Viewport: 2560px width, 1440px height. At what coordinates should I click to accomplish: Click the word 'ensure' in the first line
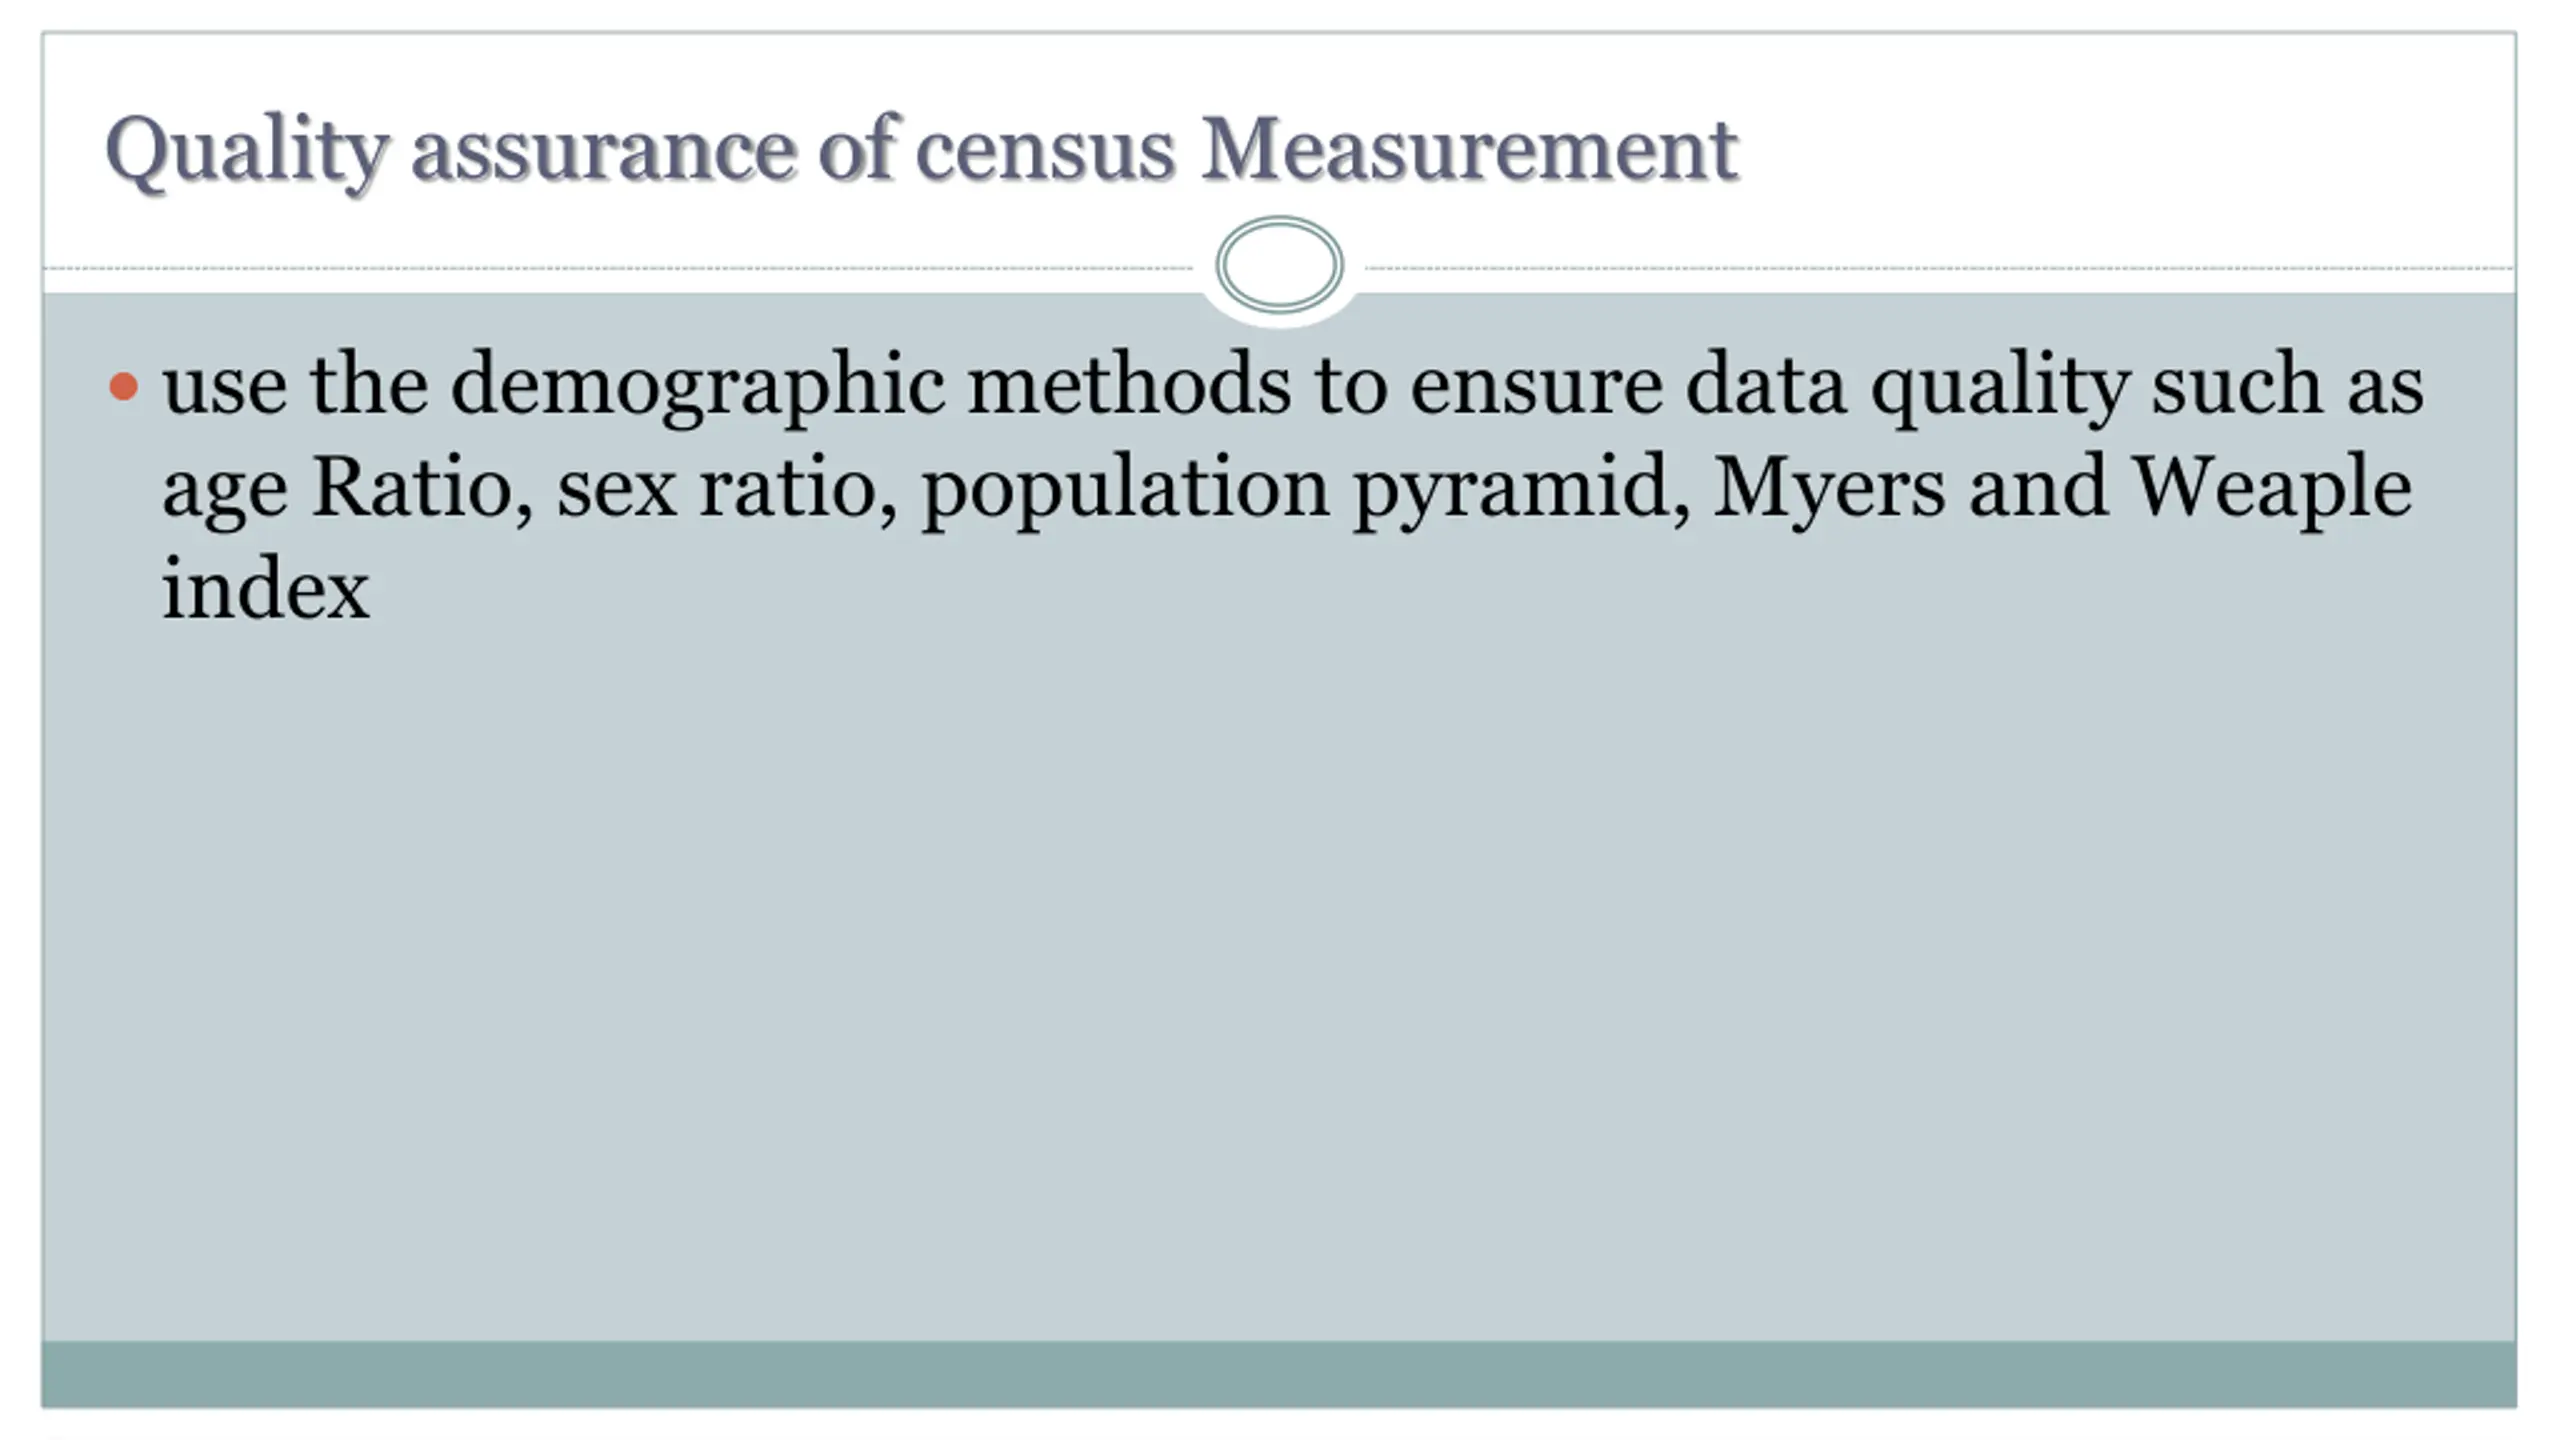pos(1536,386)
